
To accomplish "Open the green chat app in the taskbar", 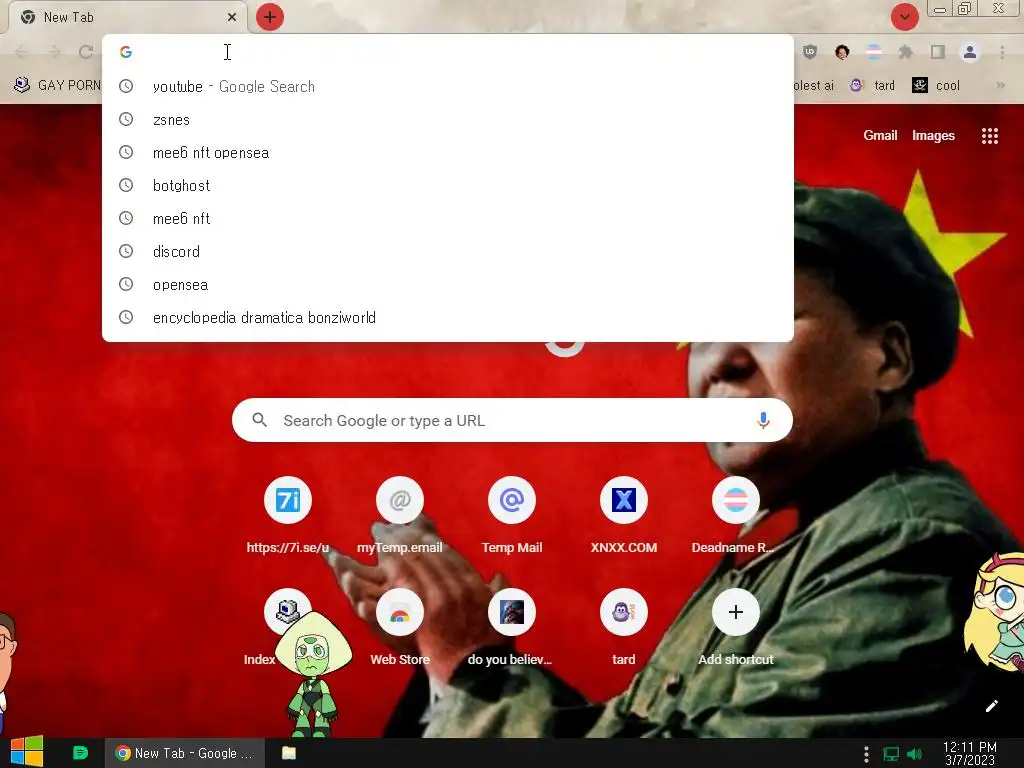I will point(80,753).
